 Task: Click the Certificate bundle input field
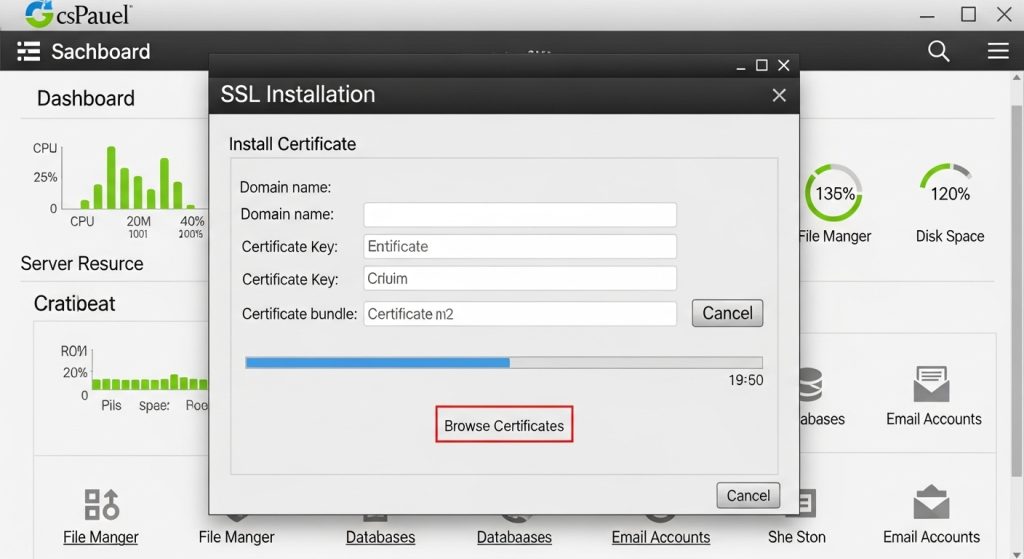click(520, 313)
